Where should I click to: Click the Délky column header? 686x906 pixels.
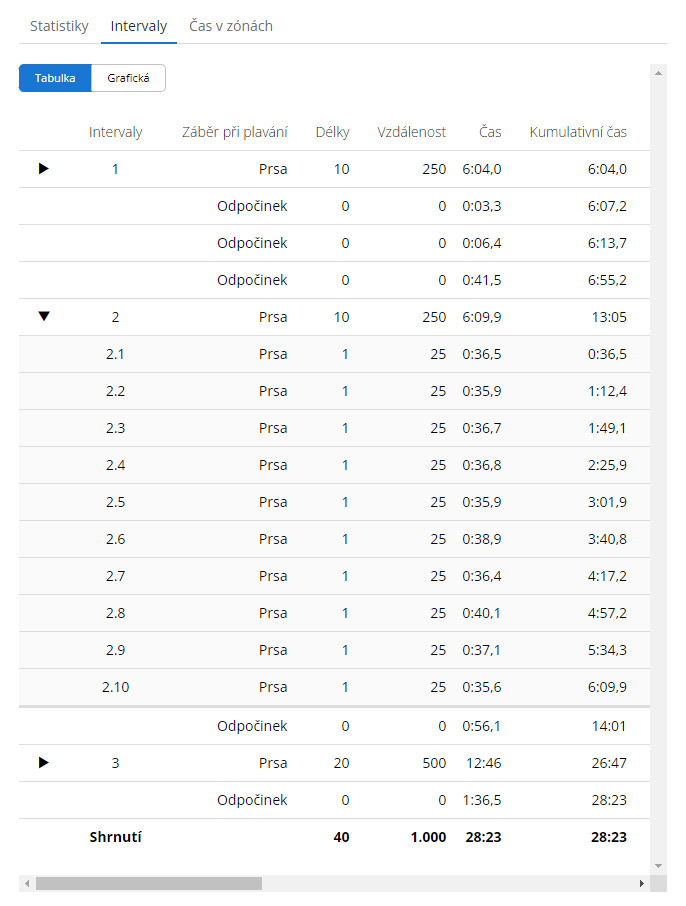(332, 132)
